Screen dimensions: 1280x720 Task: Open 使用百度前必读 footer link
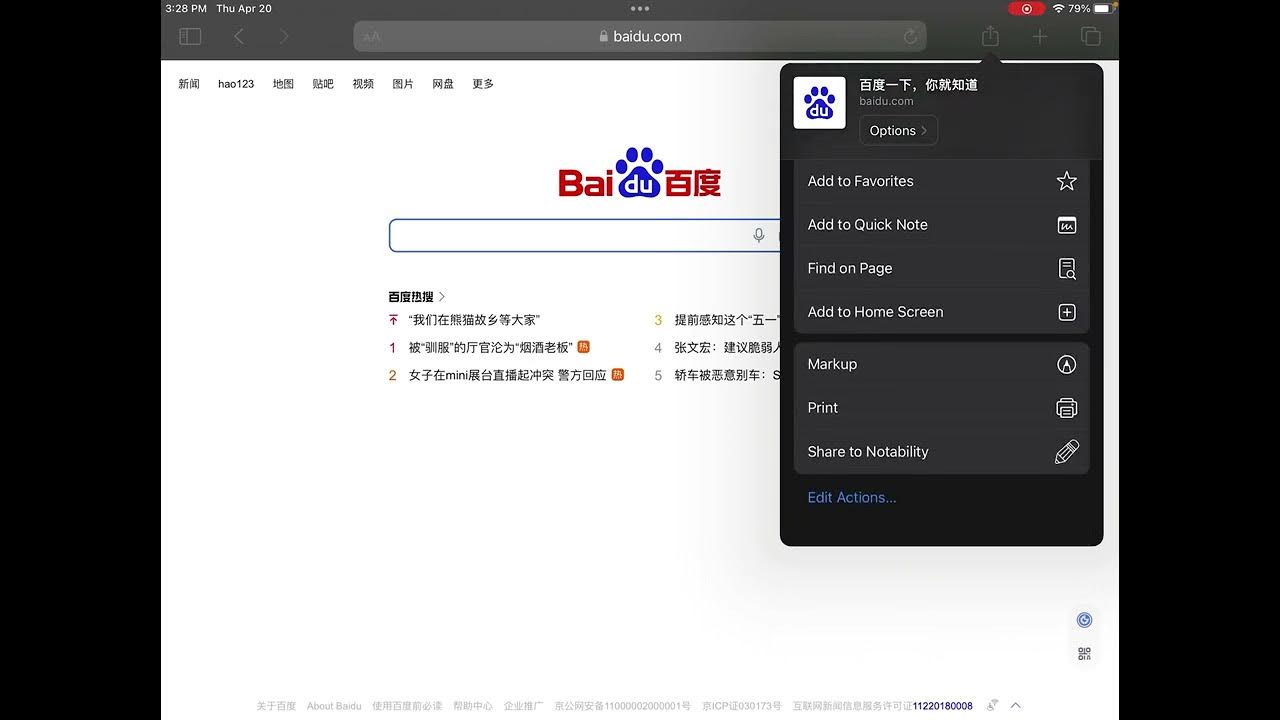[407, 706]
